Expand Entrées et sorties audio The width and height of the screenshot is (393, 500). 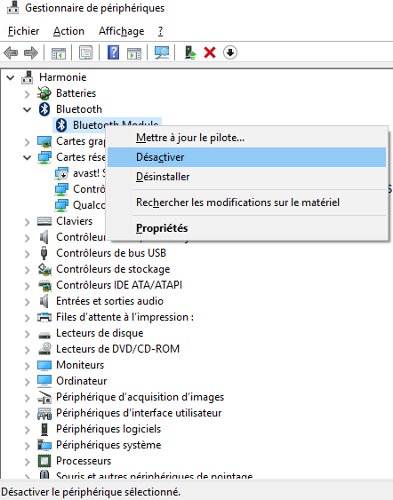pyautogui.click(x=27, y=302)
